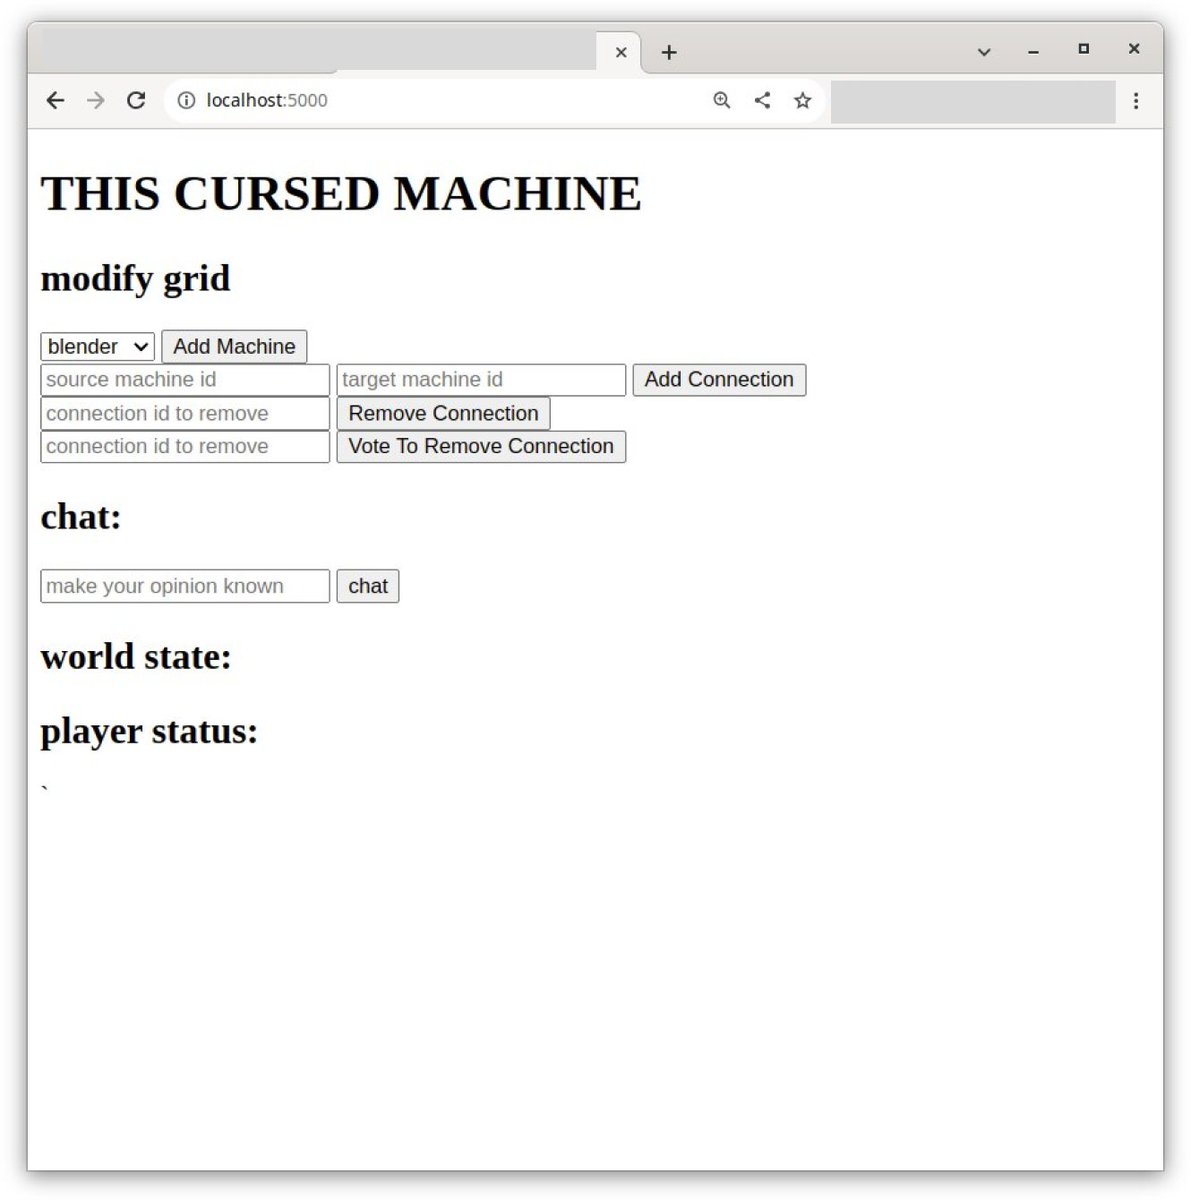Click the forward navigation arrow
The width and height of the screenshot is (1191, 1200).
pyautogui.click(x=96, y=100)
